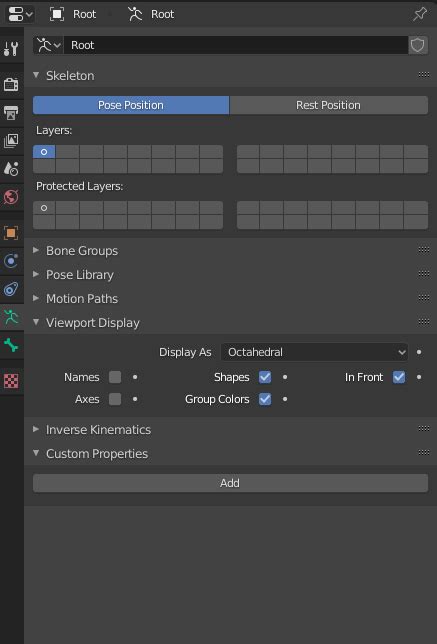The image size is (437, 644).
Task: Toggle the fake user shield button
Action: pos(418,45)
